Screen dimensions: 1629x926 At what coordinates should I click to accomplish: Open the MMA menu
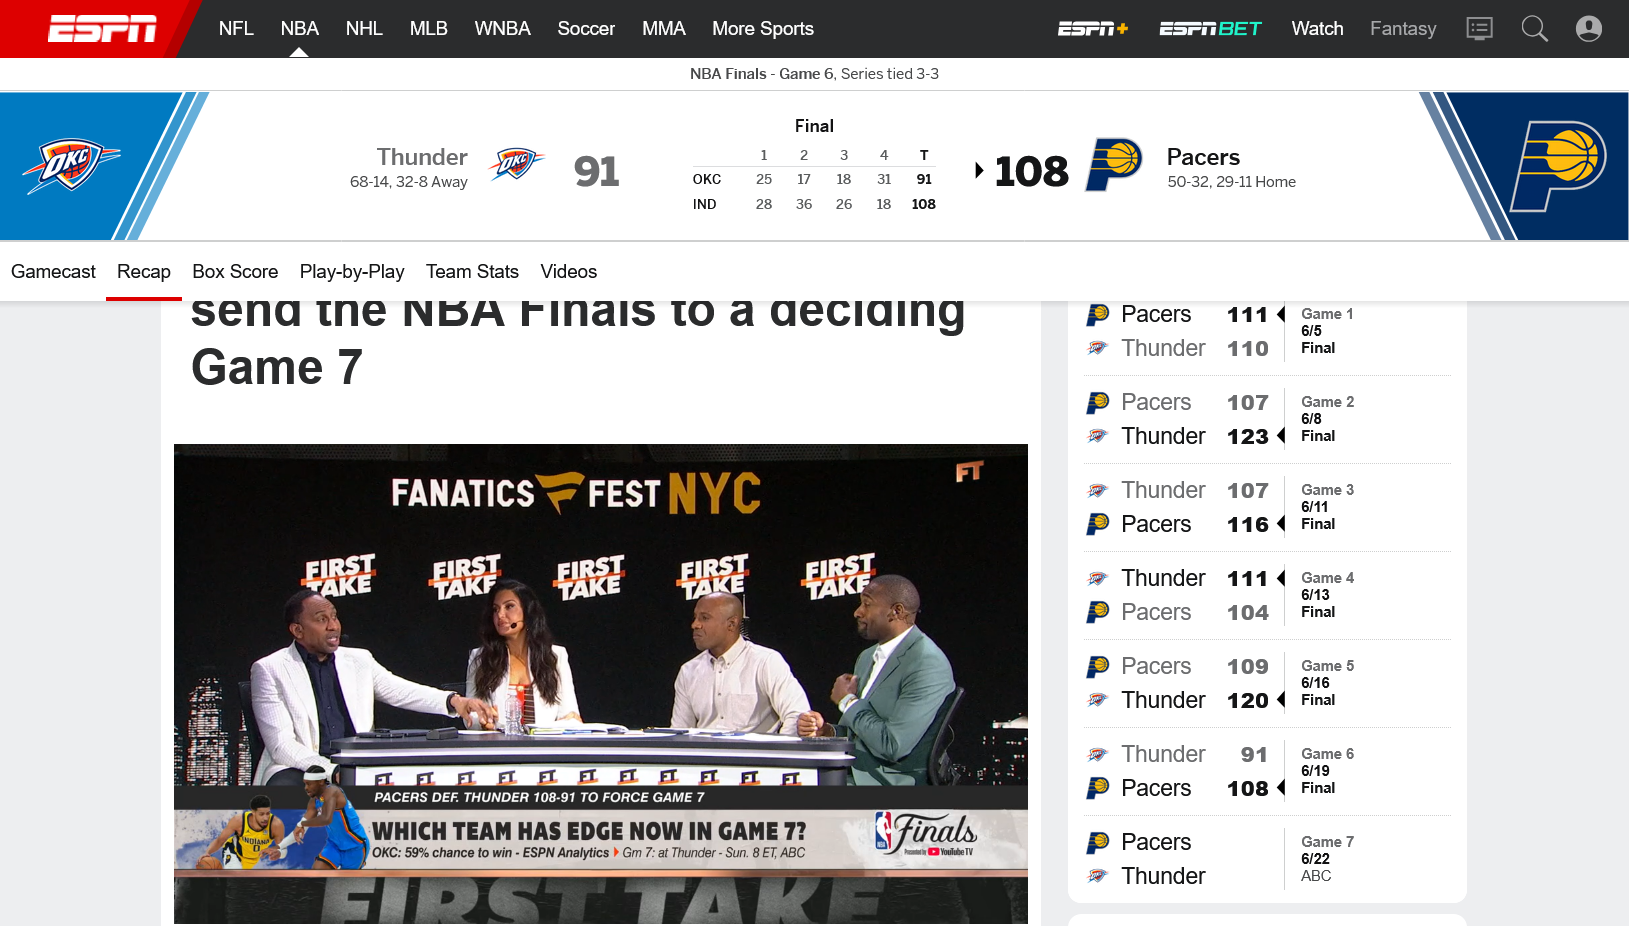click(x=663, y=29)
